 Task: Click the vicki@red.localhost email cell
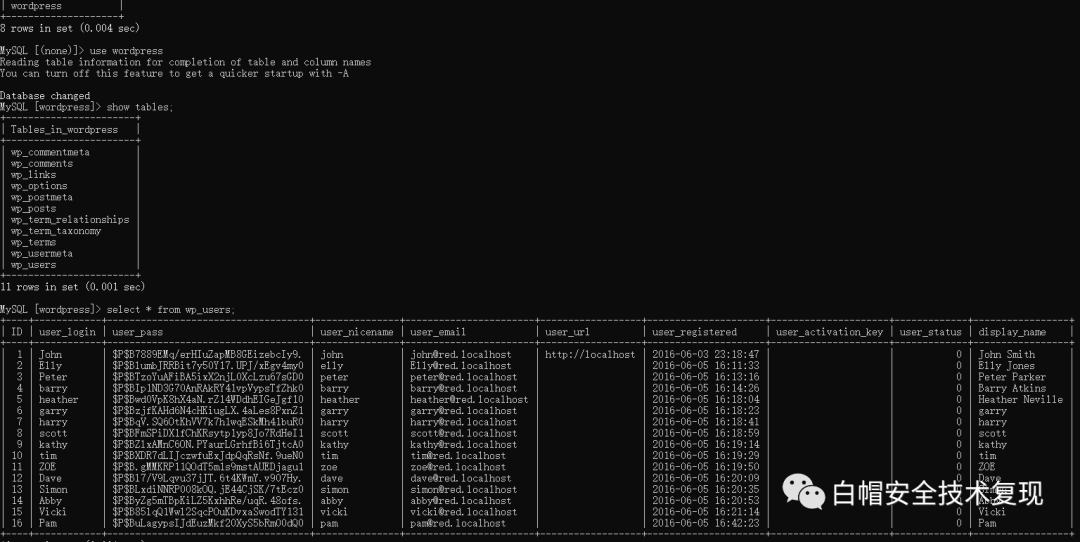[464, 512]
